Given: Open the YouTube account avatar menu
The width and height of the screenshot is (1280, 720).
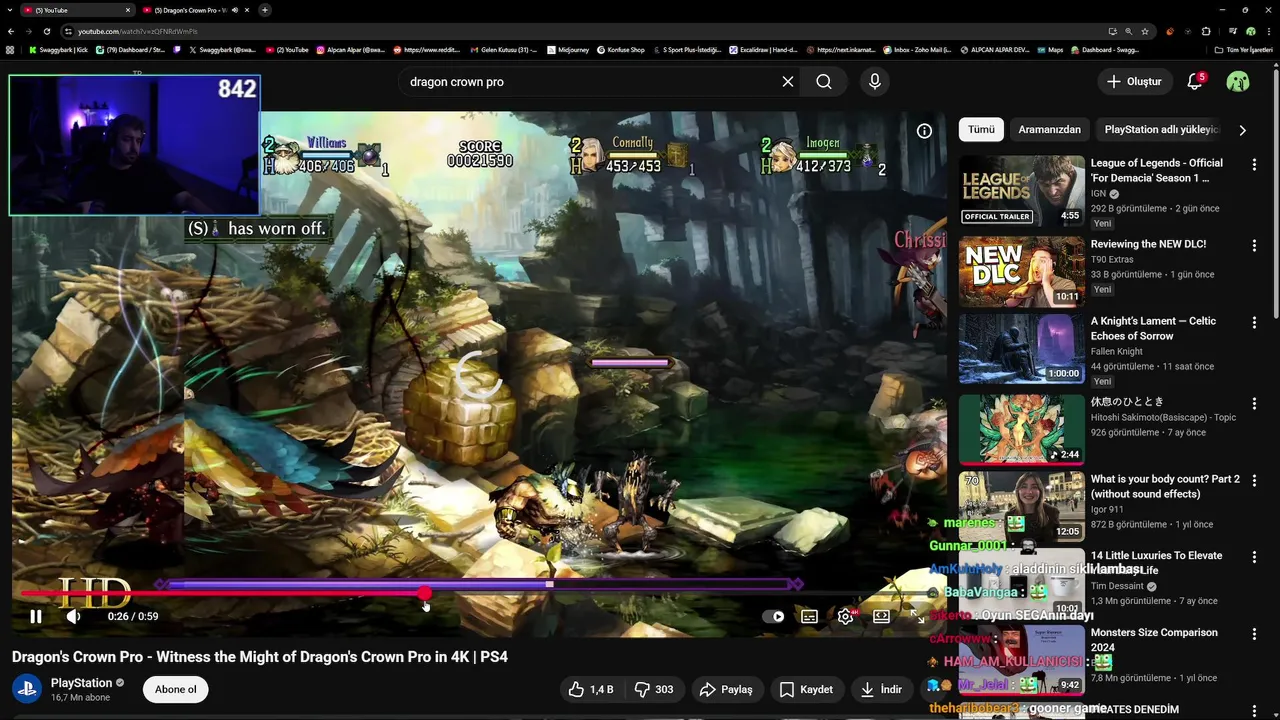Looking at the screenshot, I should 1238,82.
